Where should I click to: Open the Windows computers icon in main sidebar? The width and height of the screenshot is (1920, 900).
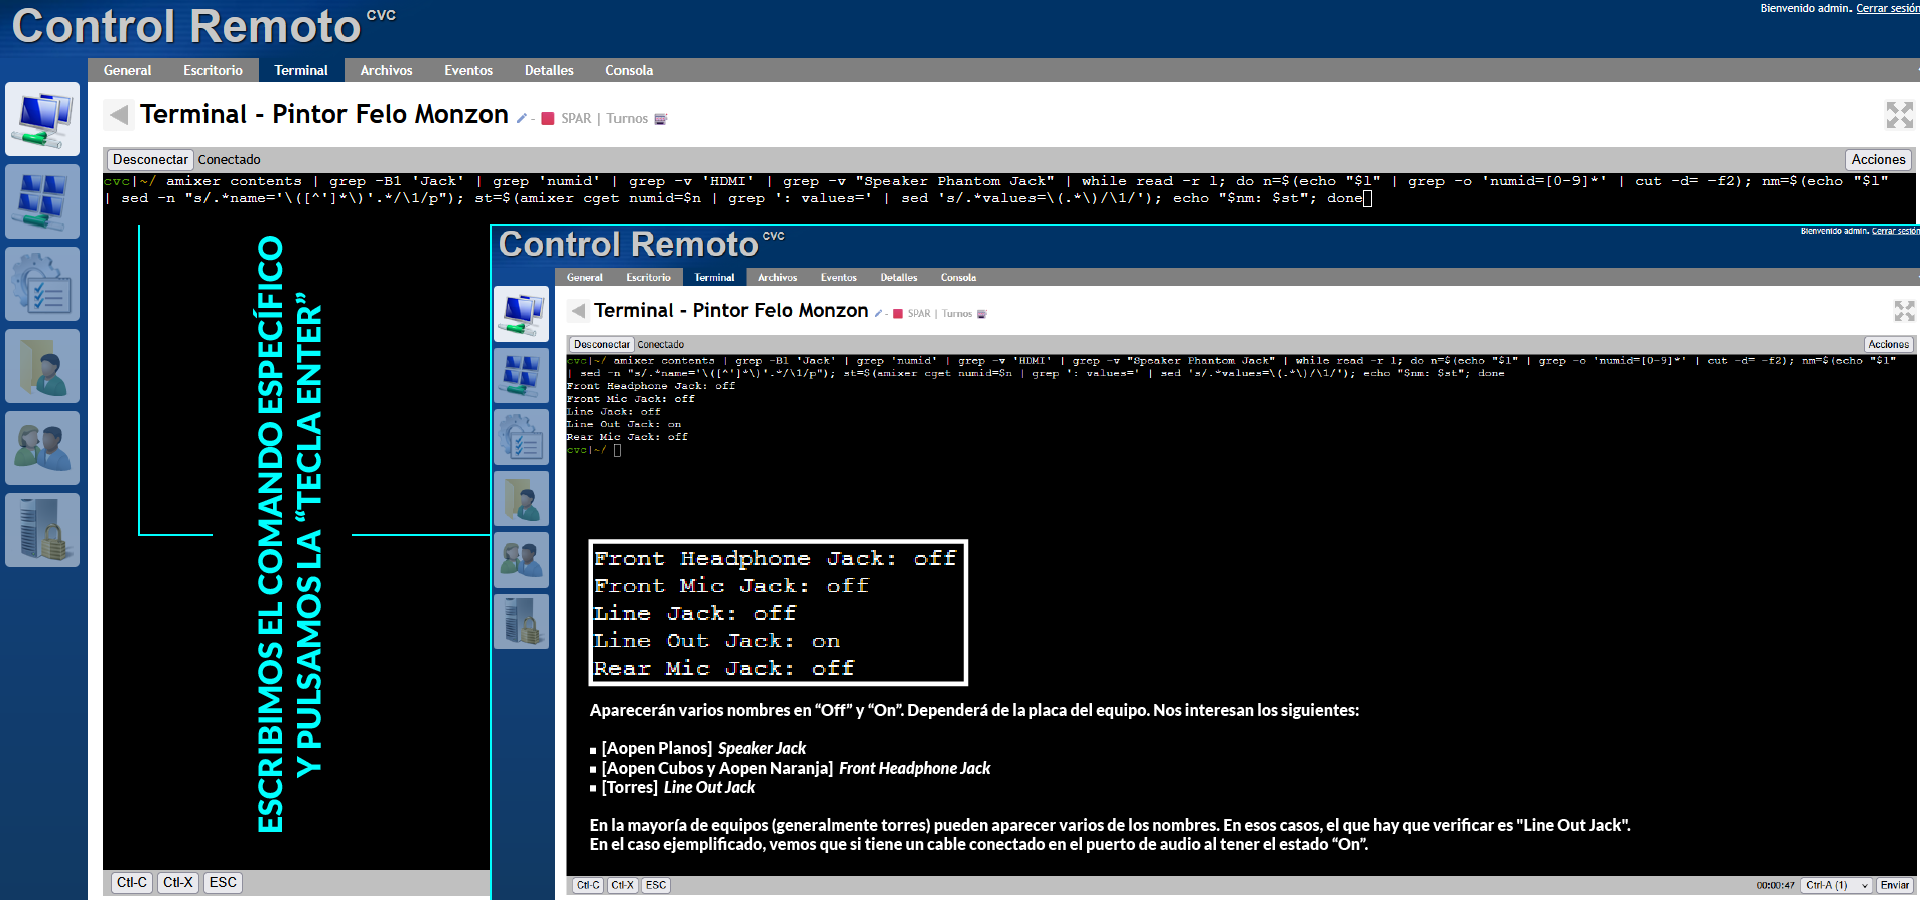(x=42, y=201)
